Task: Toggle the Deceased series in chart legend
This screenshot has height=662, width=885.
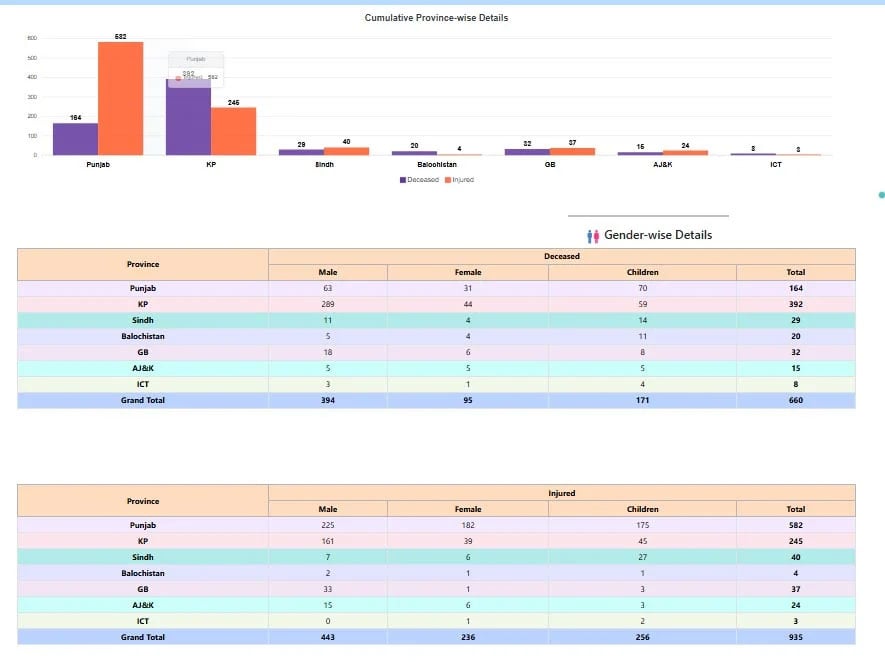Action: (422, 180)
